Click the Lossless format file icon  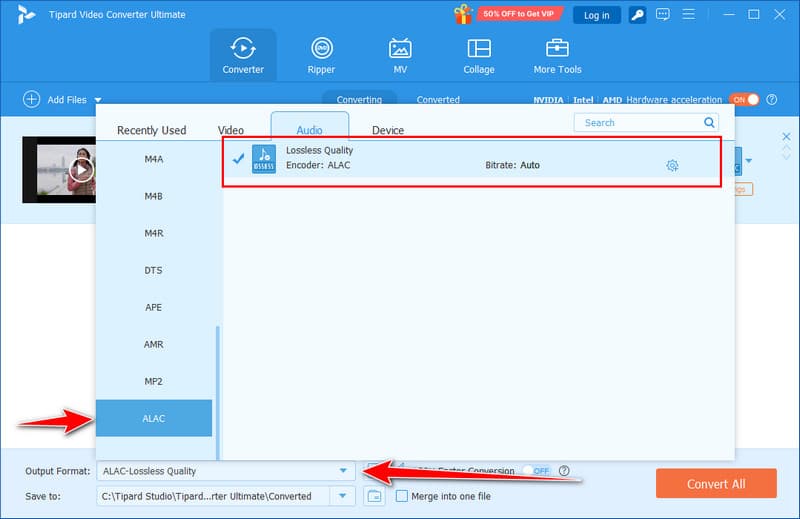pyautogui.click(x=264, y=159)
